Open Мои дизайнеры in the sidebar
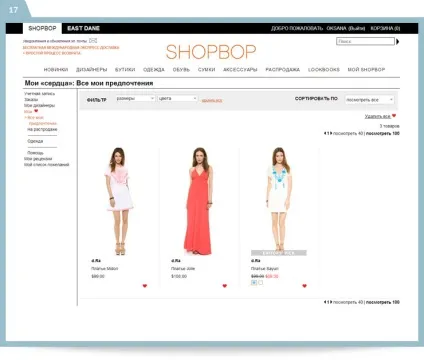 (x=39, y=105)
